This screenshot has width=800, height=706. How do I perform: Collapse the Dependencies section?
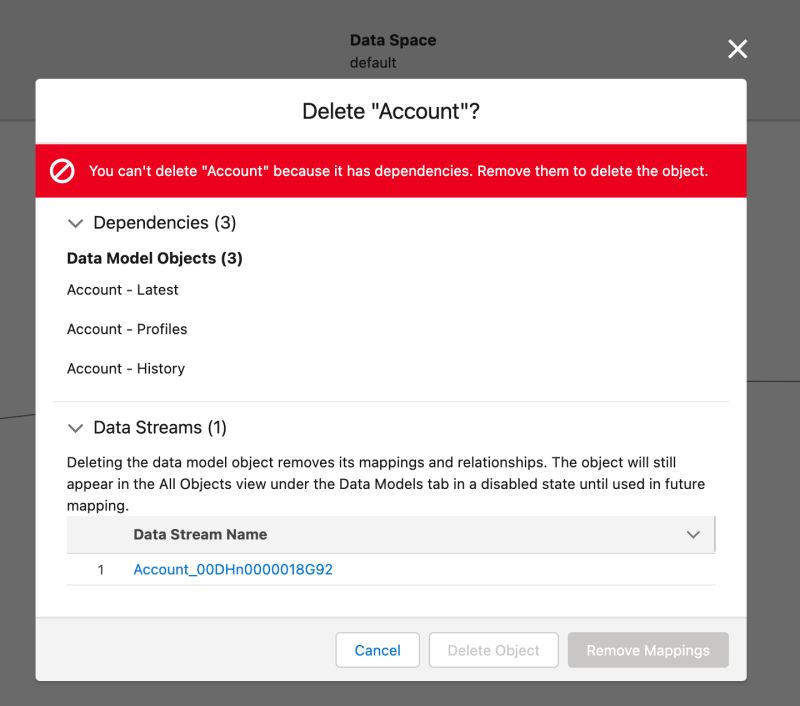tap(75, 223)
